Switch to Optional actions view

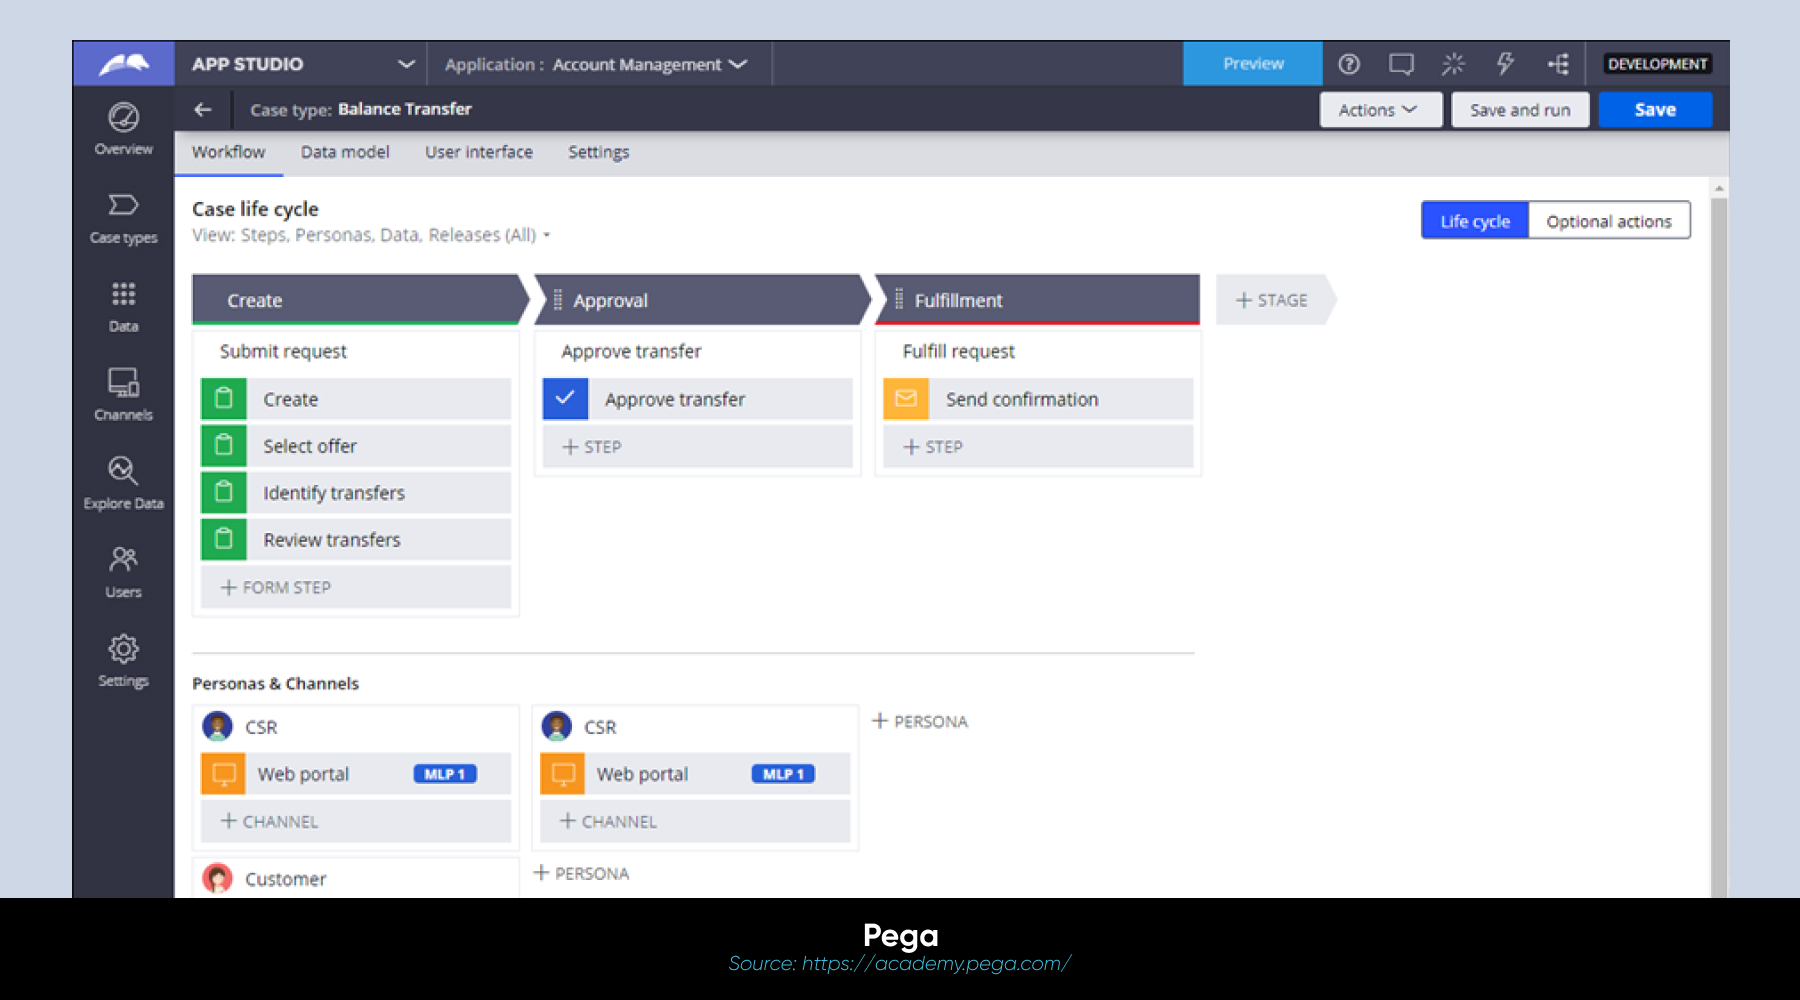1609,221
